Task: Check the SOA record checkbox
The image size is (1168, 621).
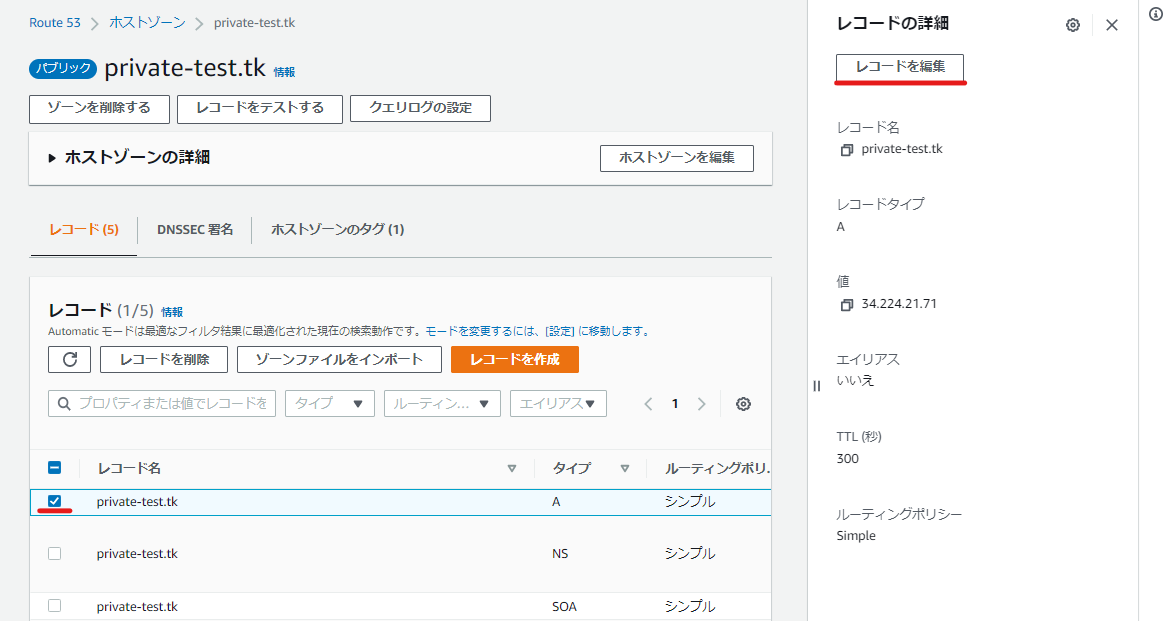Action: pyautogui.click(x=54, y=605)
